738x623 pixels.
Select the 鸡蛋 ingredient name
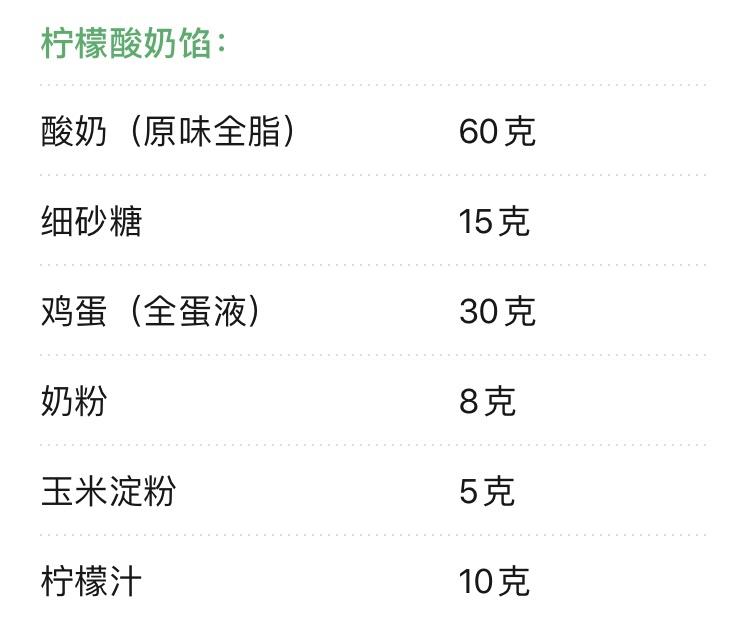[74, 311]
